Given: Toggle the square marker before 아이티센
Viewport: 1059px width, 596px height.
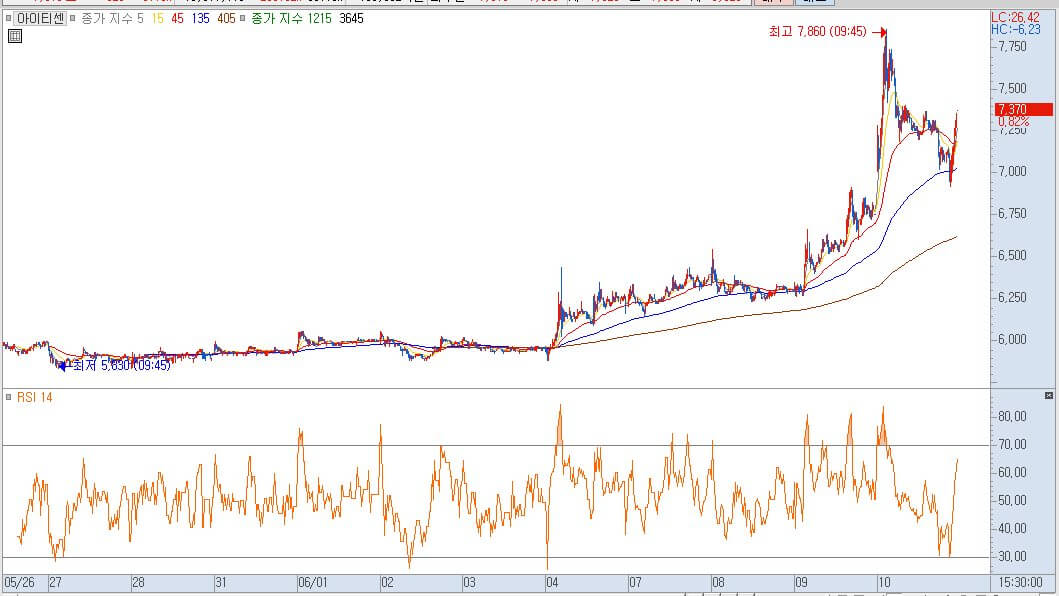Looking at the screenshot, I should point(8,18).
